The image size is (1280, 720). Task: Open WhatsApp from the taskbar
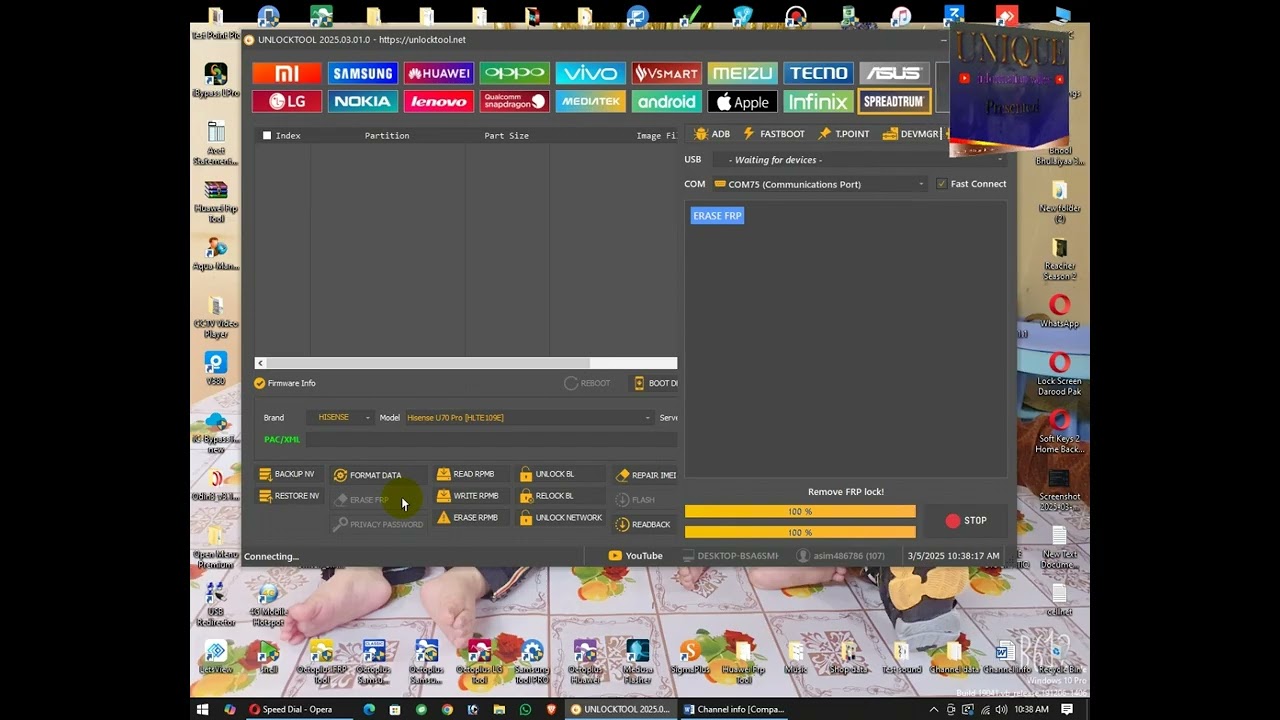click(x=525, y=710)
